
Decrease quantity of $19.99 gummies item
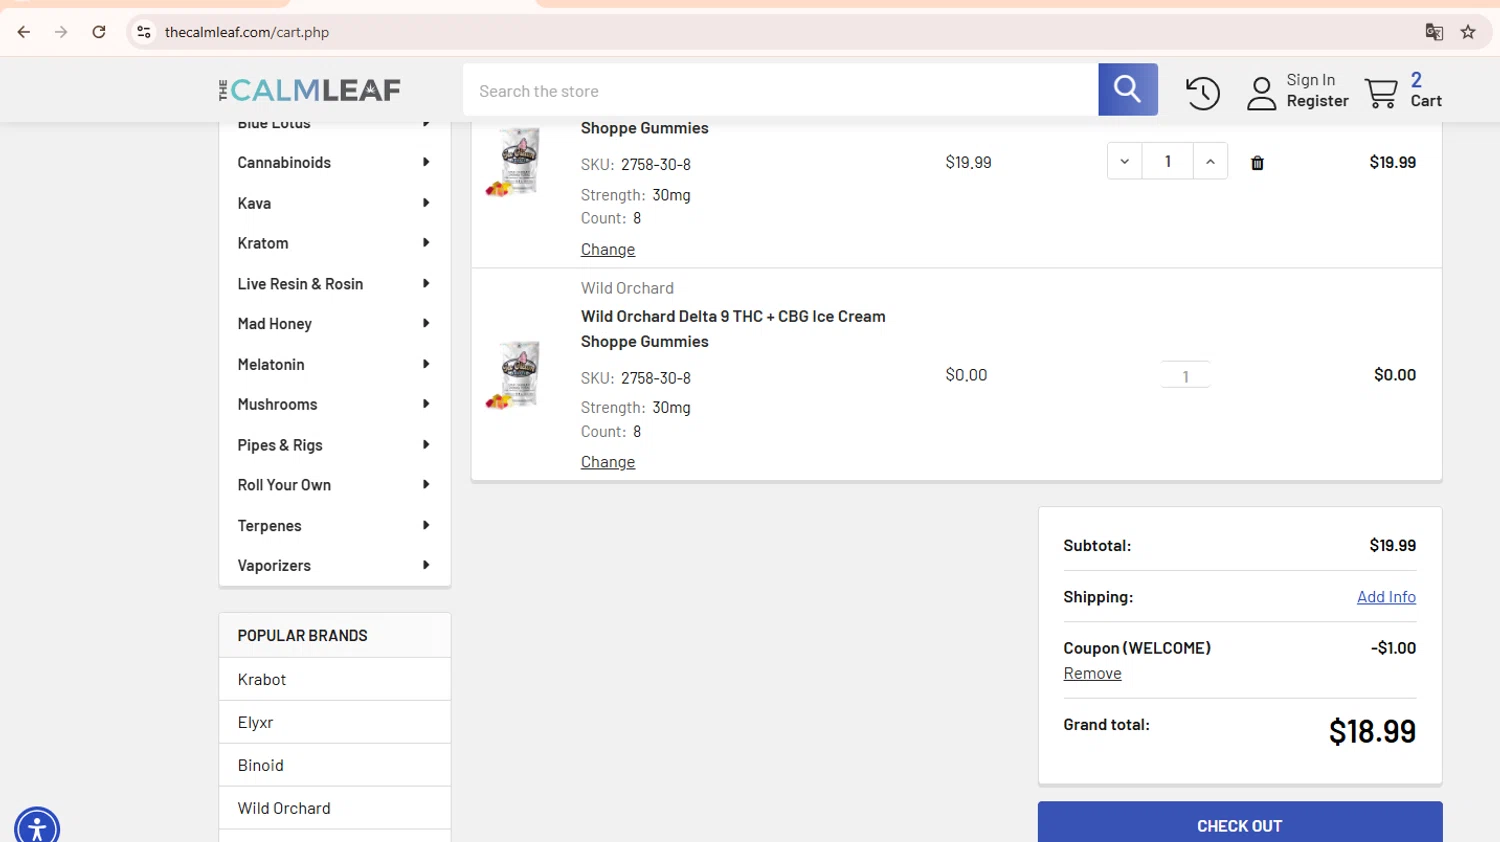pos(1124,162)
